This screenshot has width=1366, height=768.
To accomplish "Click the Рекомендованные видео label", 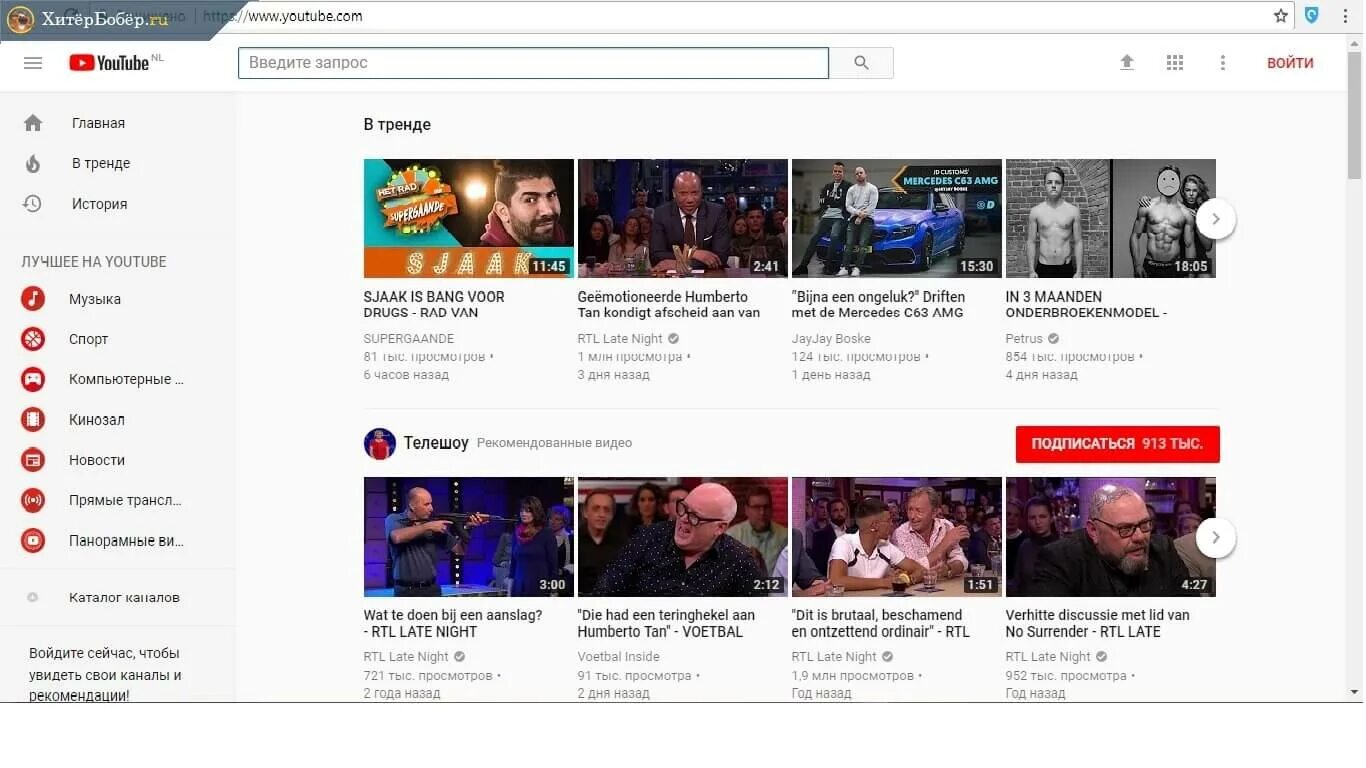I will pos(554,443).
